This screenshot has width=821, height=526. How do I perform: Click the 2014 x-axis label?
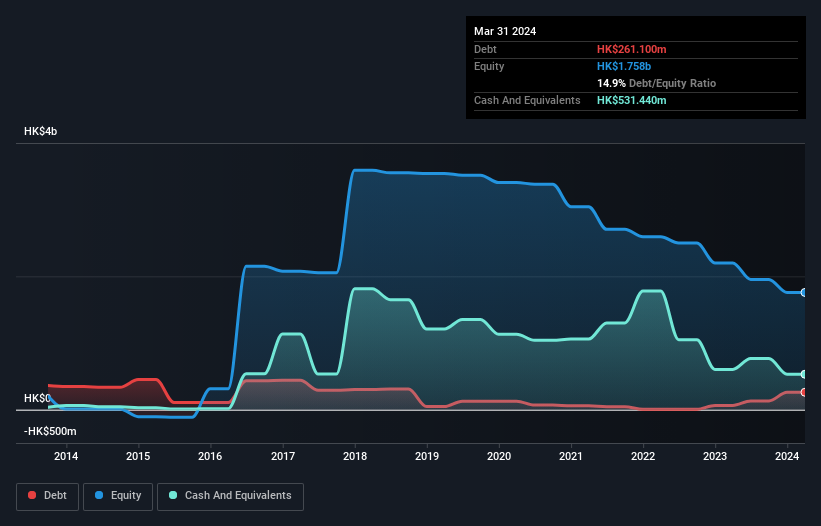pyautogui.click(x=66, y=456)
